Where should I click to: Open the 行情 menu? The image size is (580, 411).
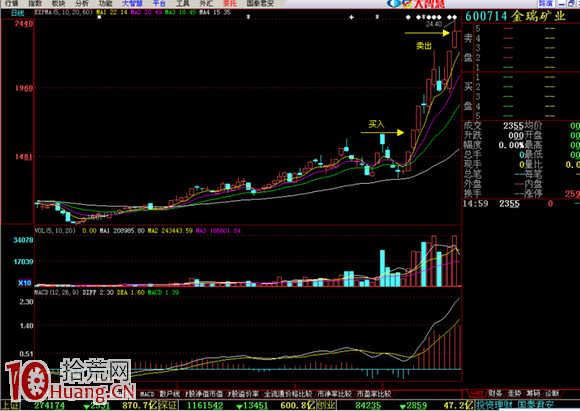click(x=11, y=3)
